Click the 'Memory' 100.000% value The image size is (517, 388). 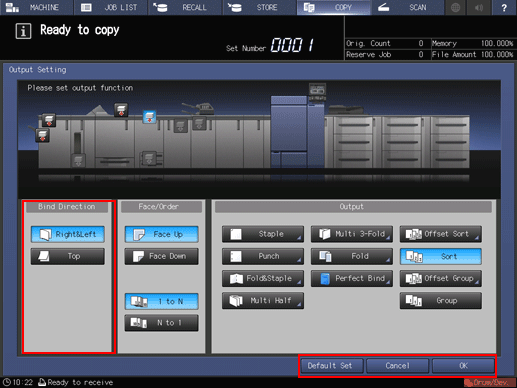click(497, 43)
